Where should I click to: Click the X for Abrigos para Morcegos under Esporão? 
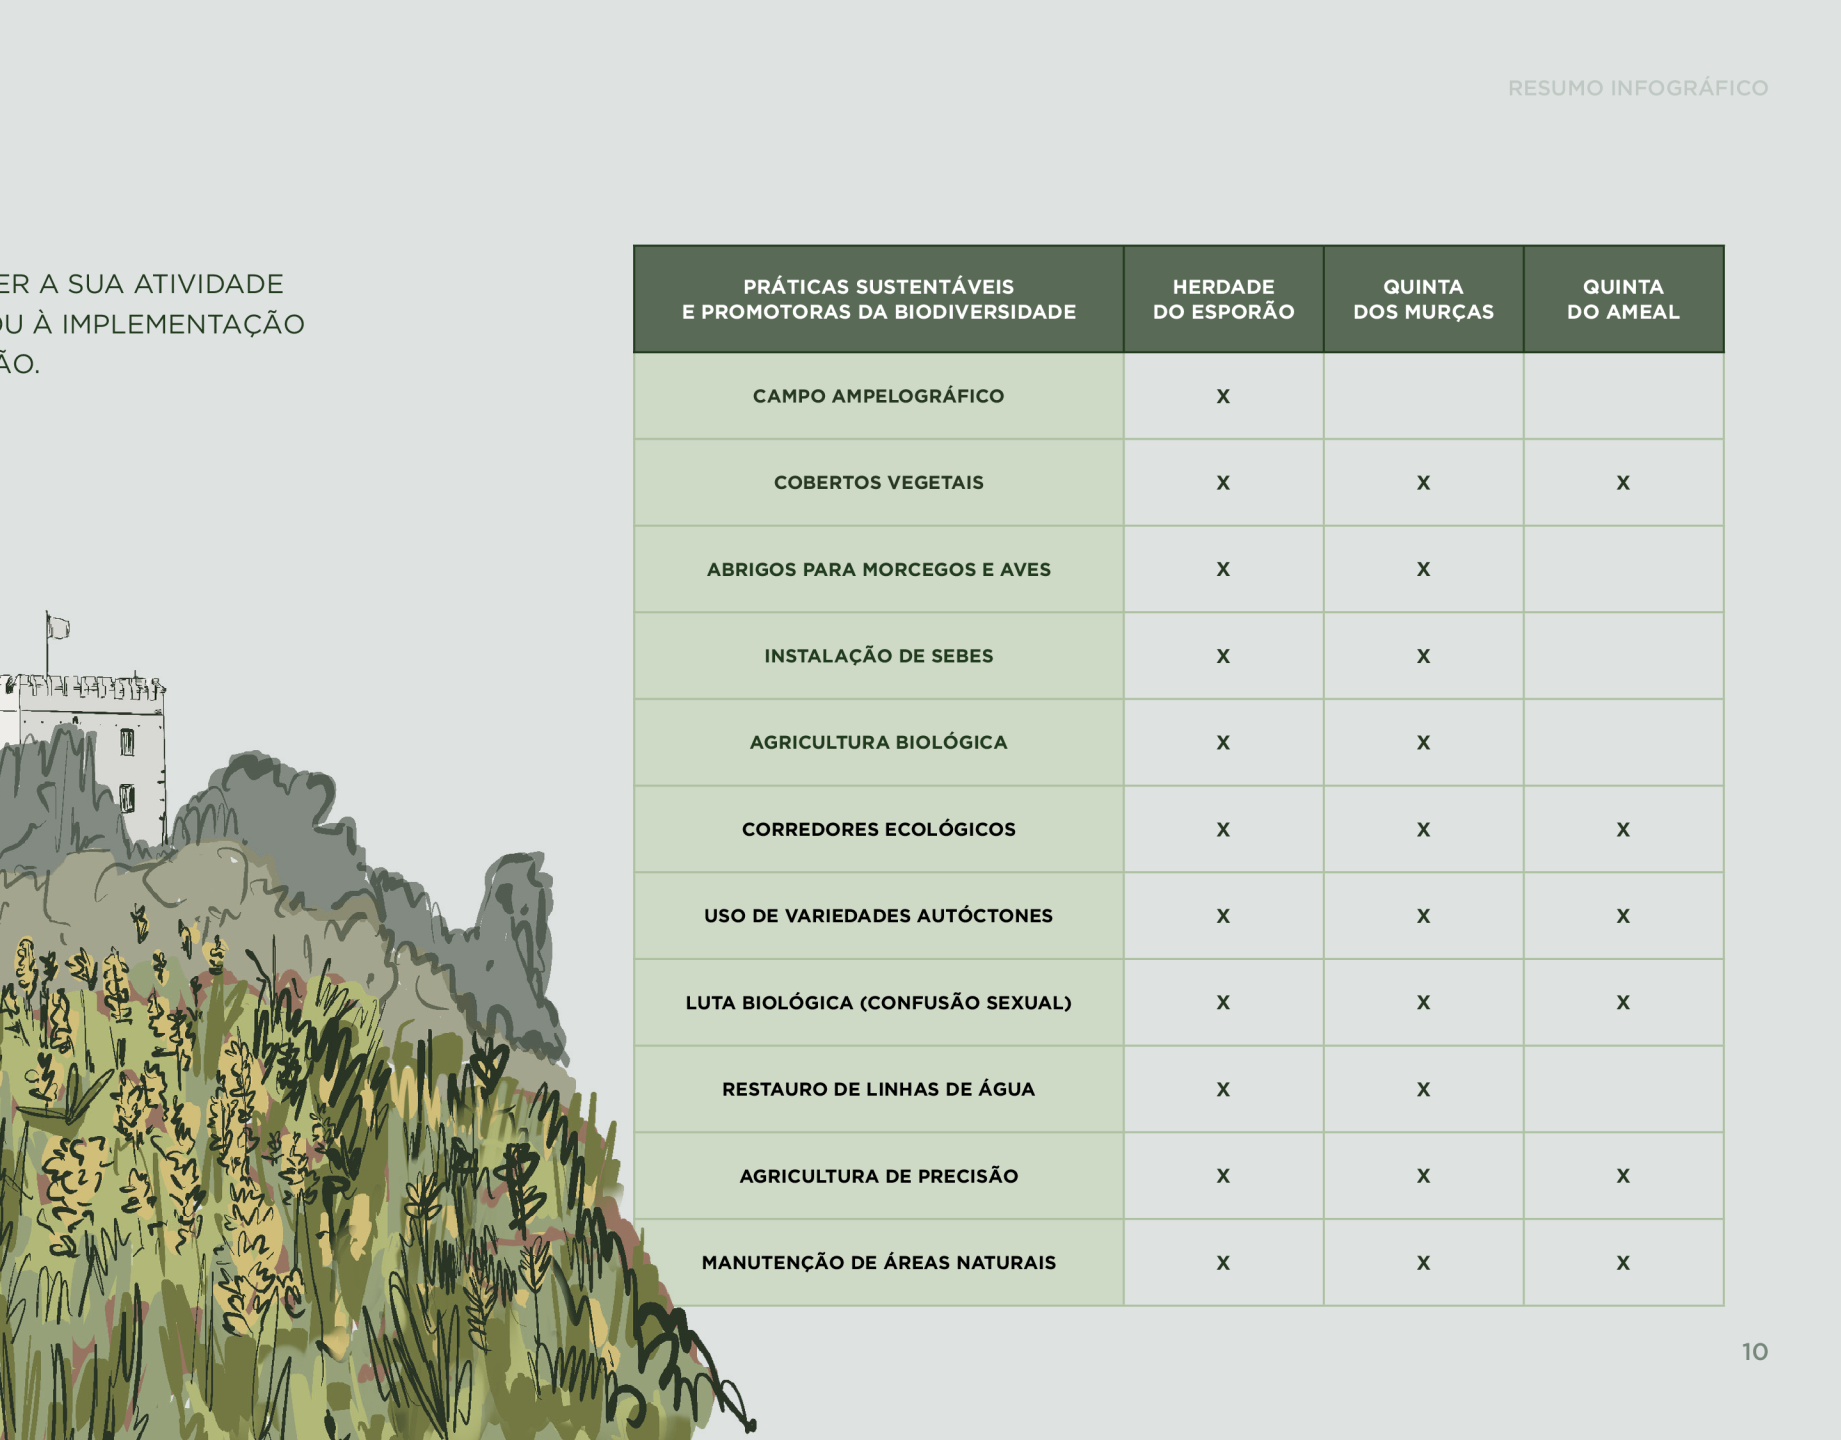coord(1223,570)
